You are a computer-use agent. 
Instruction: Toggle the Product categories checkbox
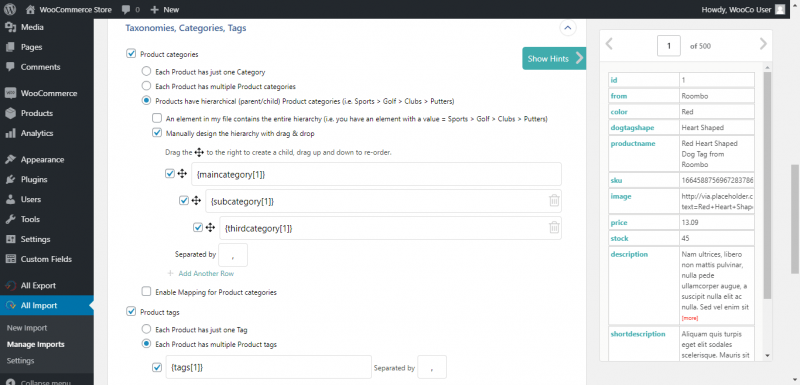tap(131, 54)
